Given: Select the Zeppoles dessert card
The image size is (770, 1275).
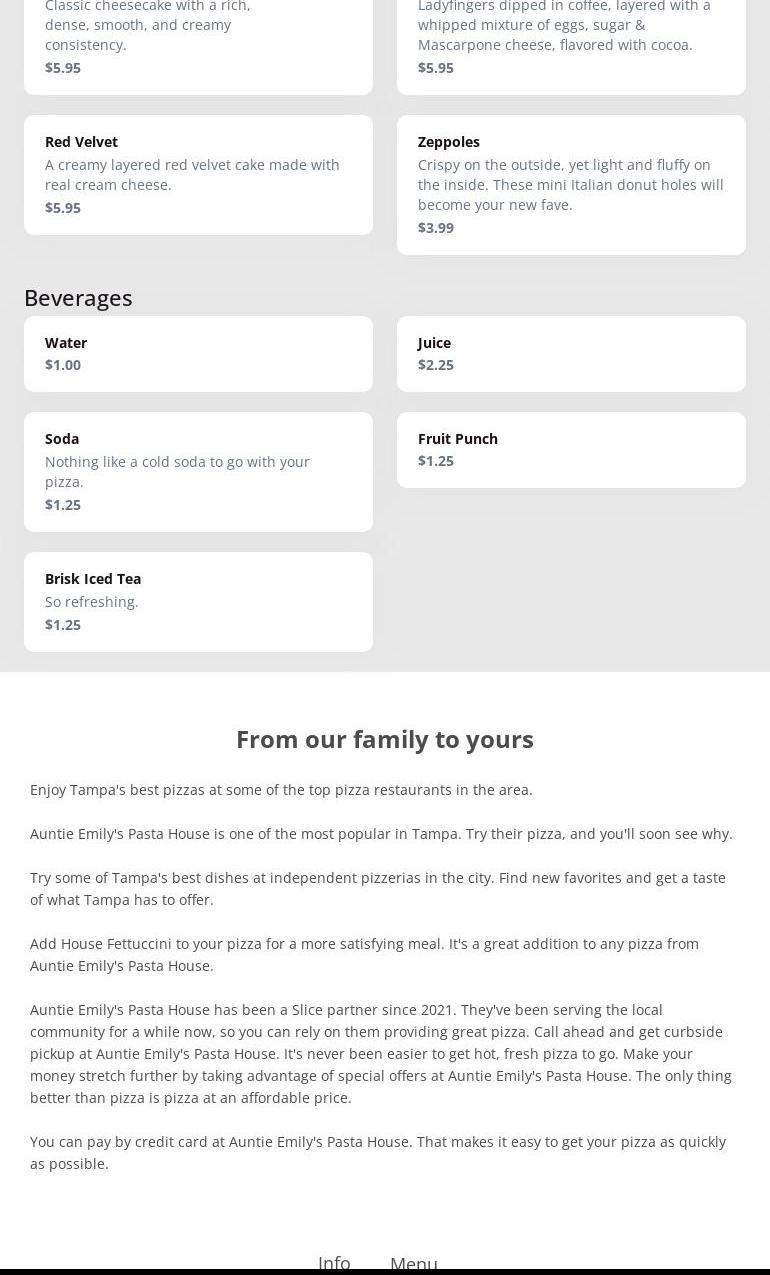Looking at the screenshot, I should 571,184.
